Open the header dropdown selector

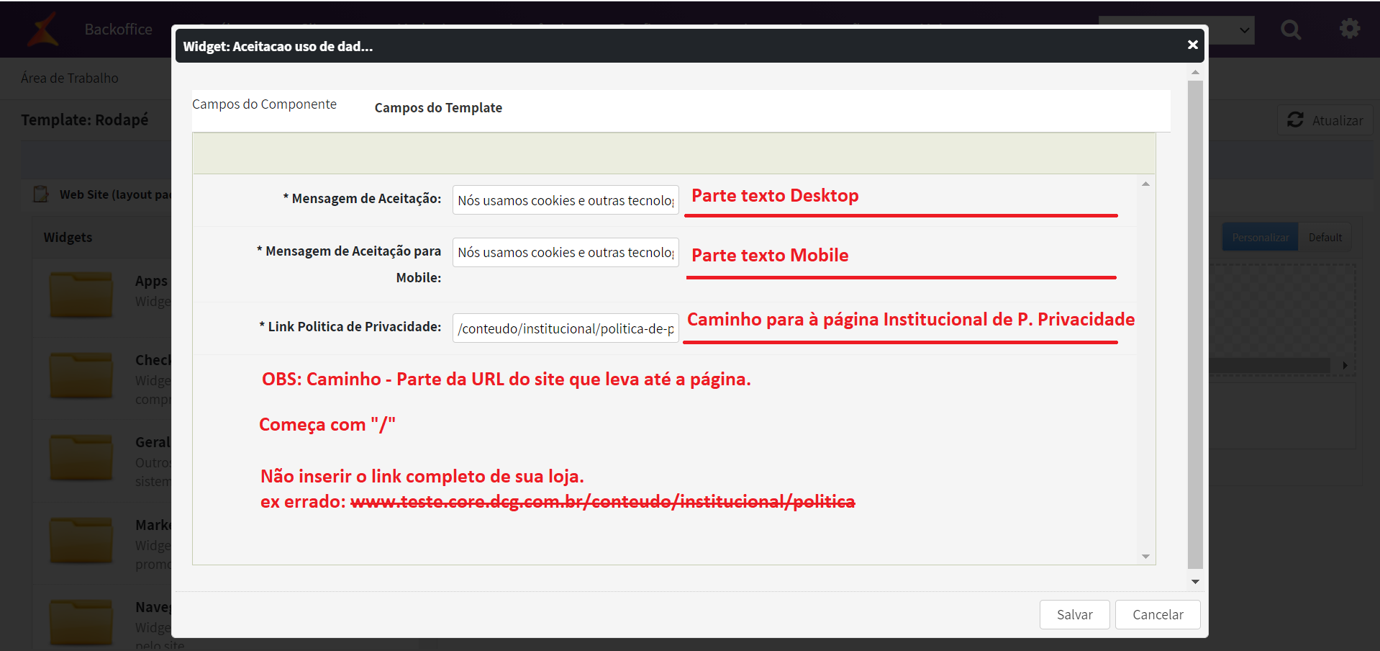click(x=1176, y=29)
